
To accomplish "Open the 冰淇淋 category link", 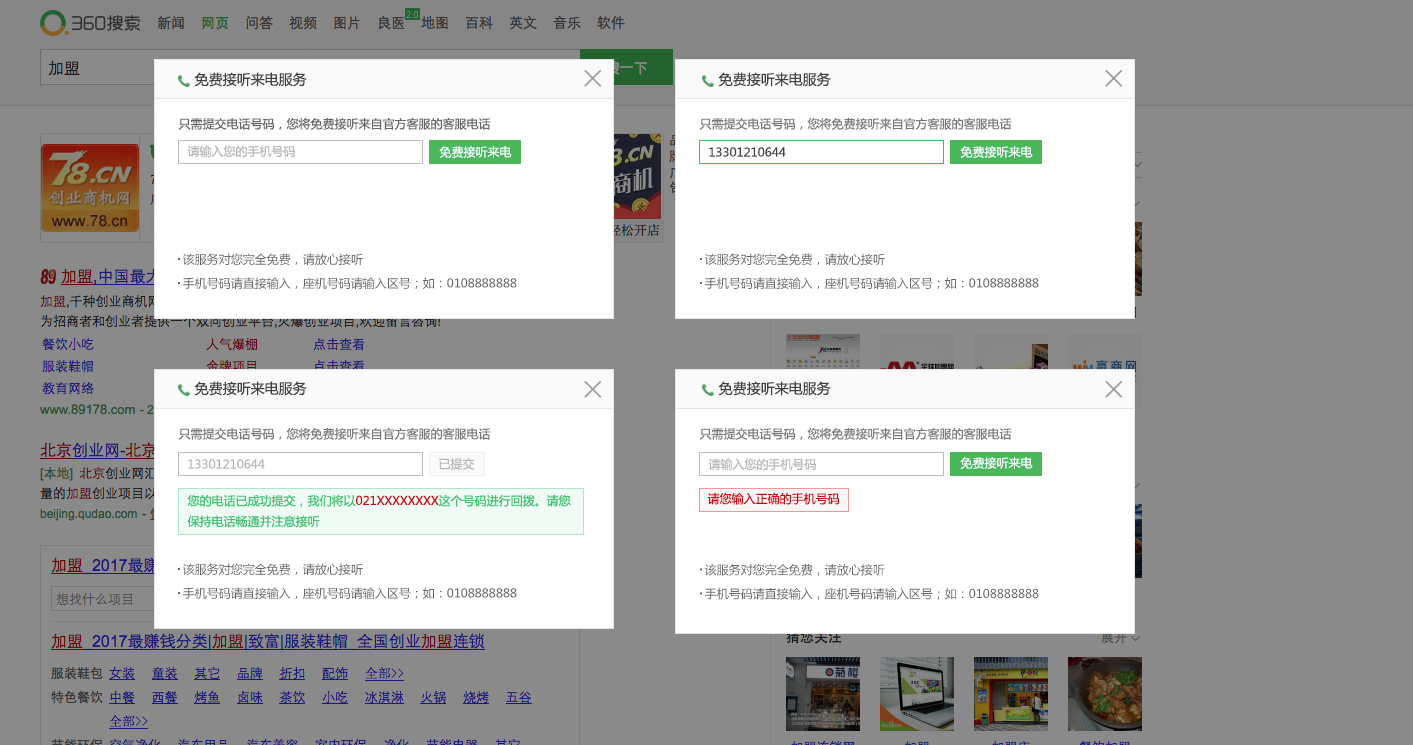I will pos(384,697).
